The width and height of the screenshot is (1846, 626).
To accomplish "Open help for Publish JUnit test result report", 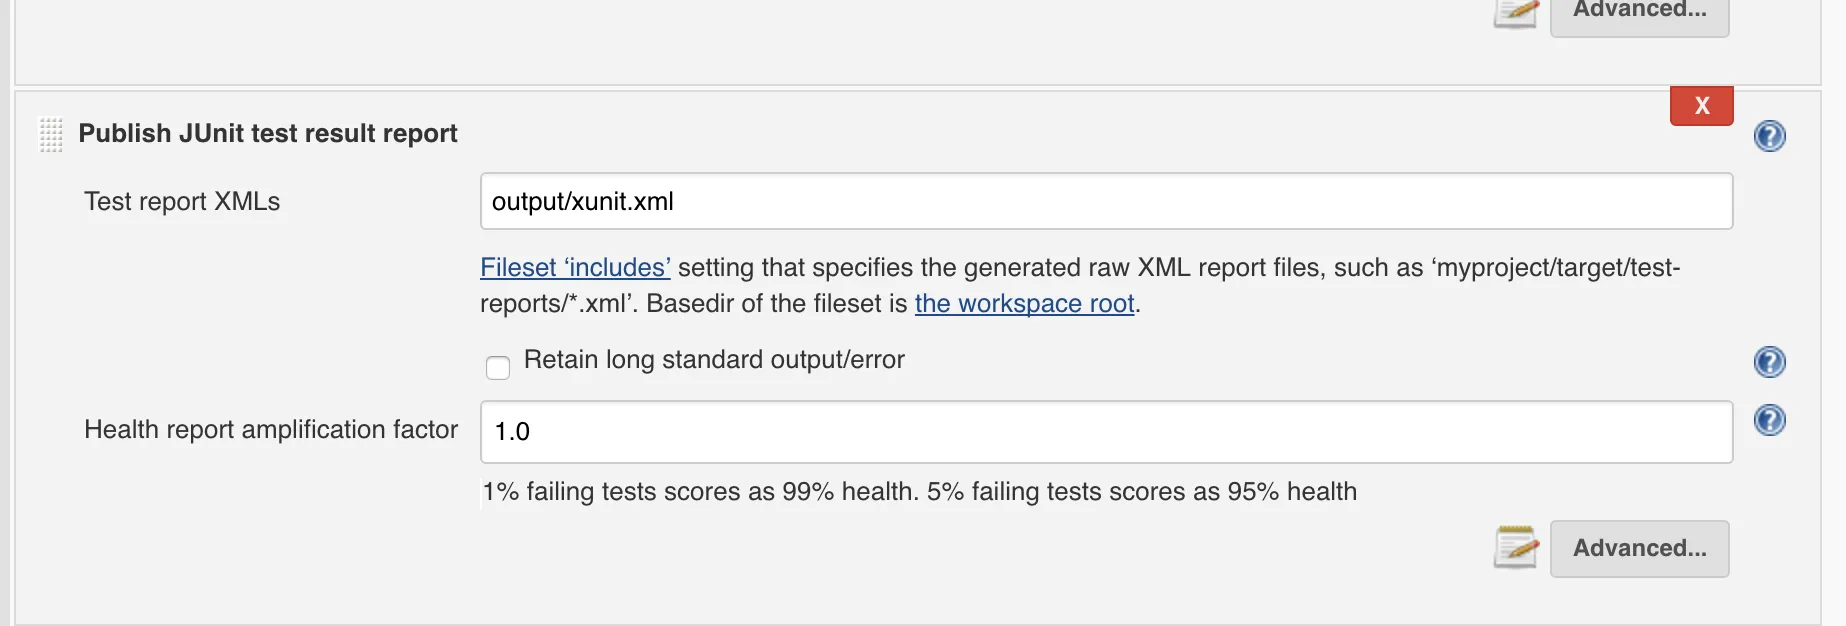I will 1769,136.
